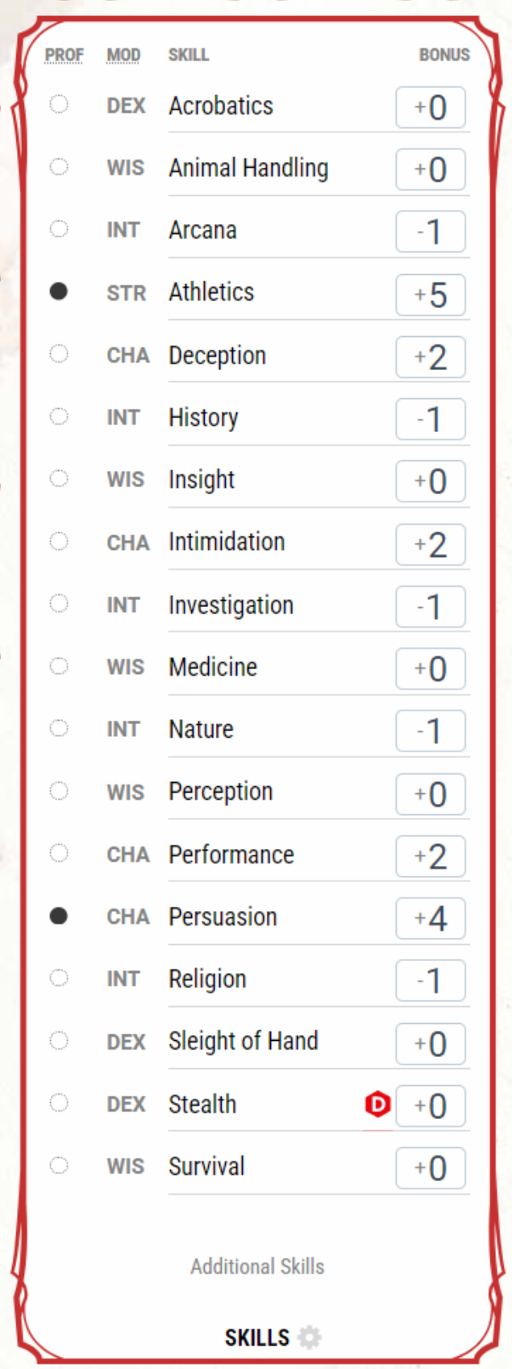The image size is (512, 1369).
Task: Roll the Athletics +5 bonus
Action: click(x=431, y=295)
